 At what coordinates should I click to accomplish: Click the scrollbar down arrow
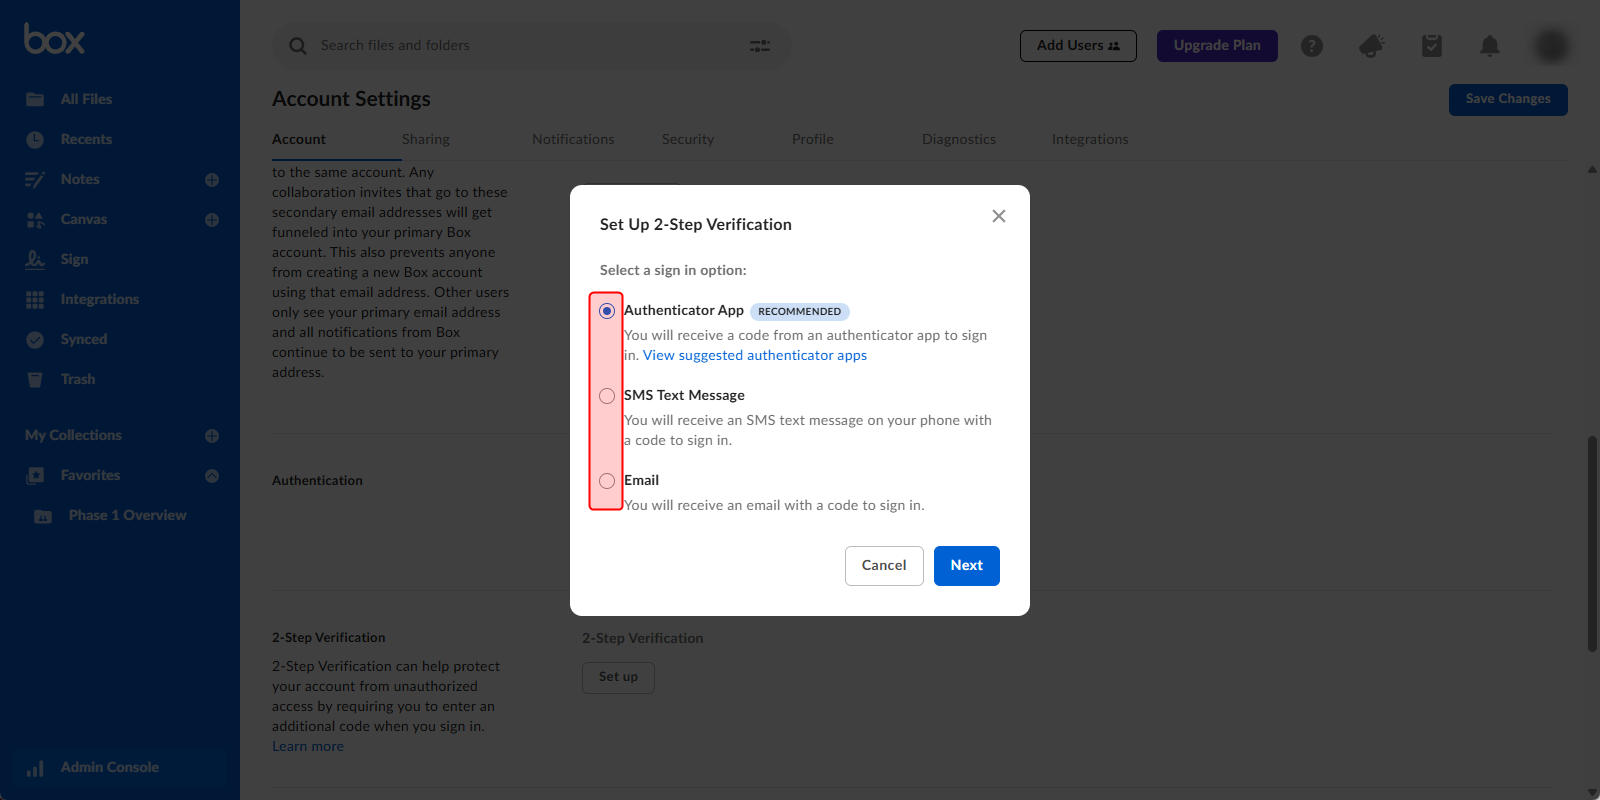[1592, 793]
